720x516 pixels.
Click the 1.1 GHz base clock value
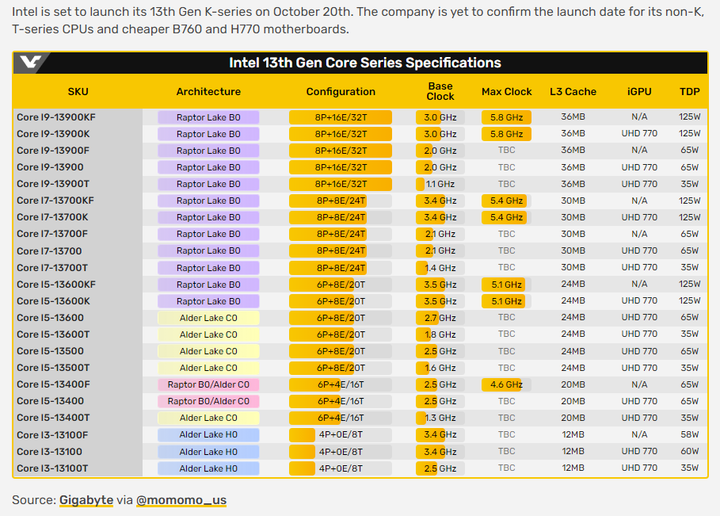pyautogui.click(x=440, y=184)
